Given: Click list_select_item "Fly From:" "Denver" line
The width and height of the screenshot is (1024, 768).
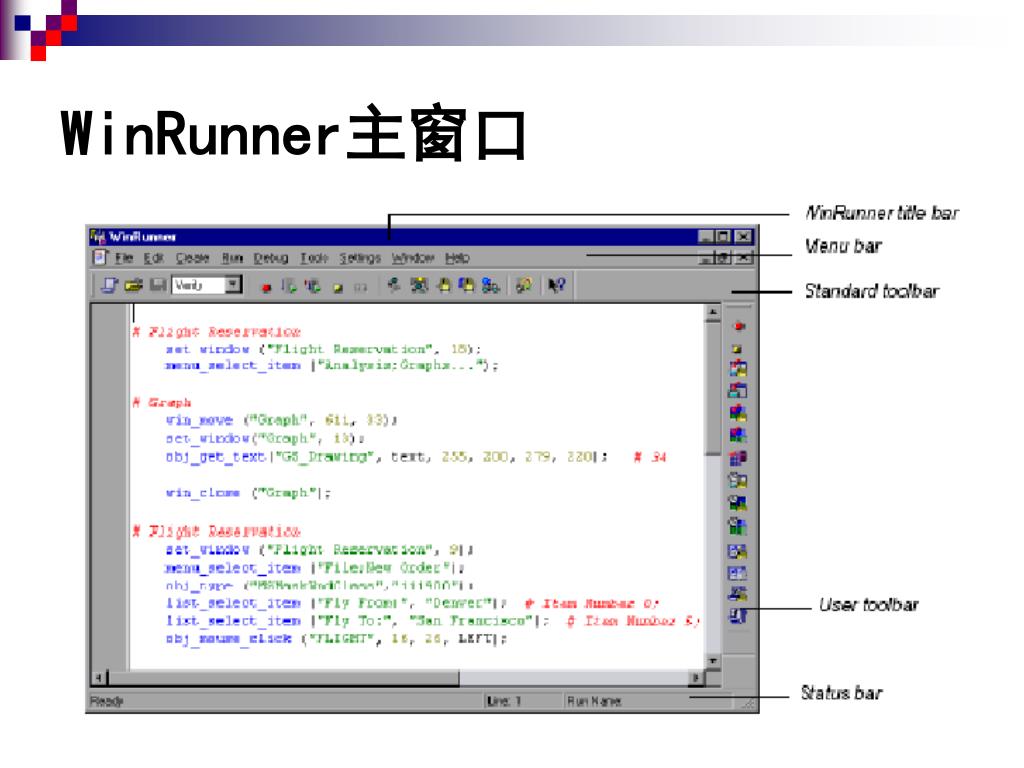Looking at the screenshot, I should 413,603.
